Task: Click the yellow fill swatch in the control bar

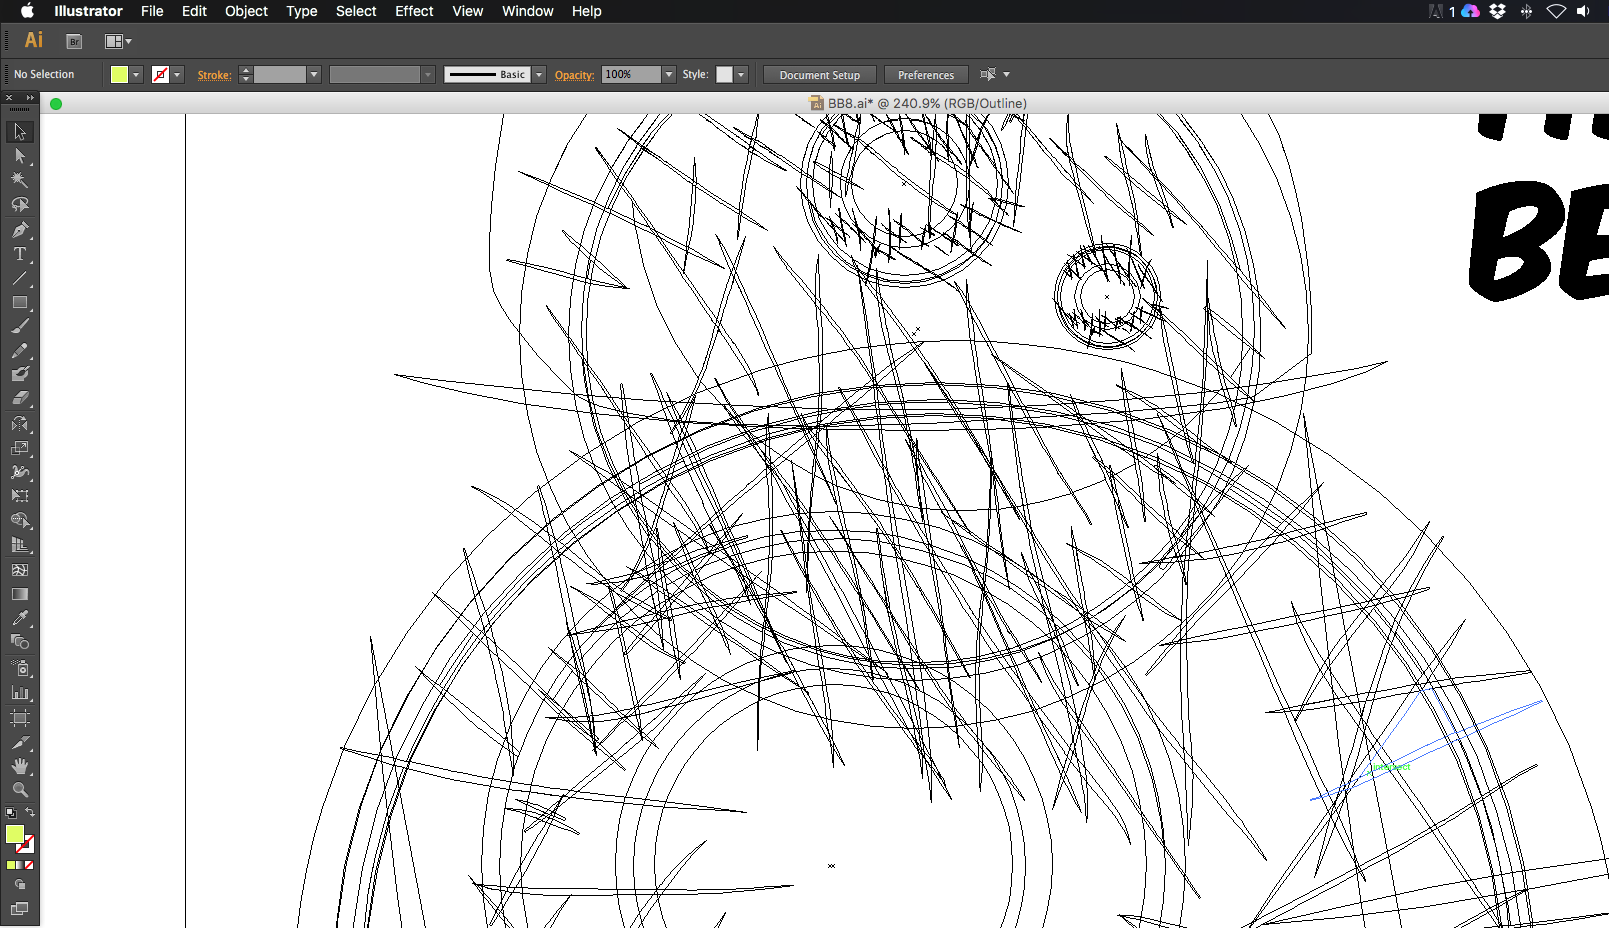Action: (119, 75)
